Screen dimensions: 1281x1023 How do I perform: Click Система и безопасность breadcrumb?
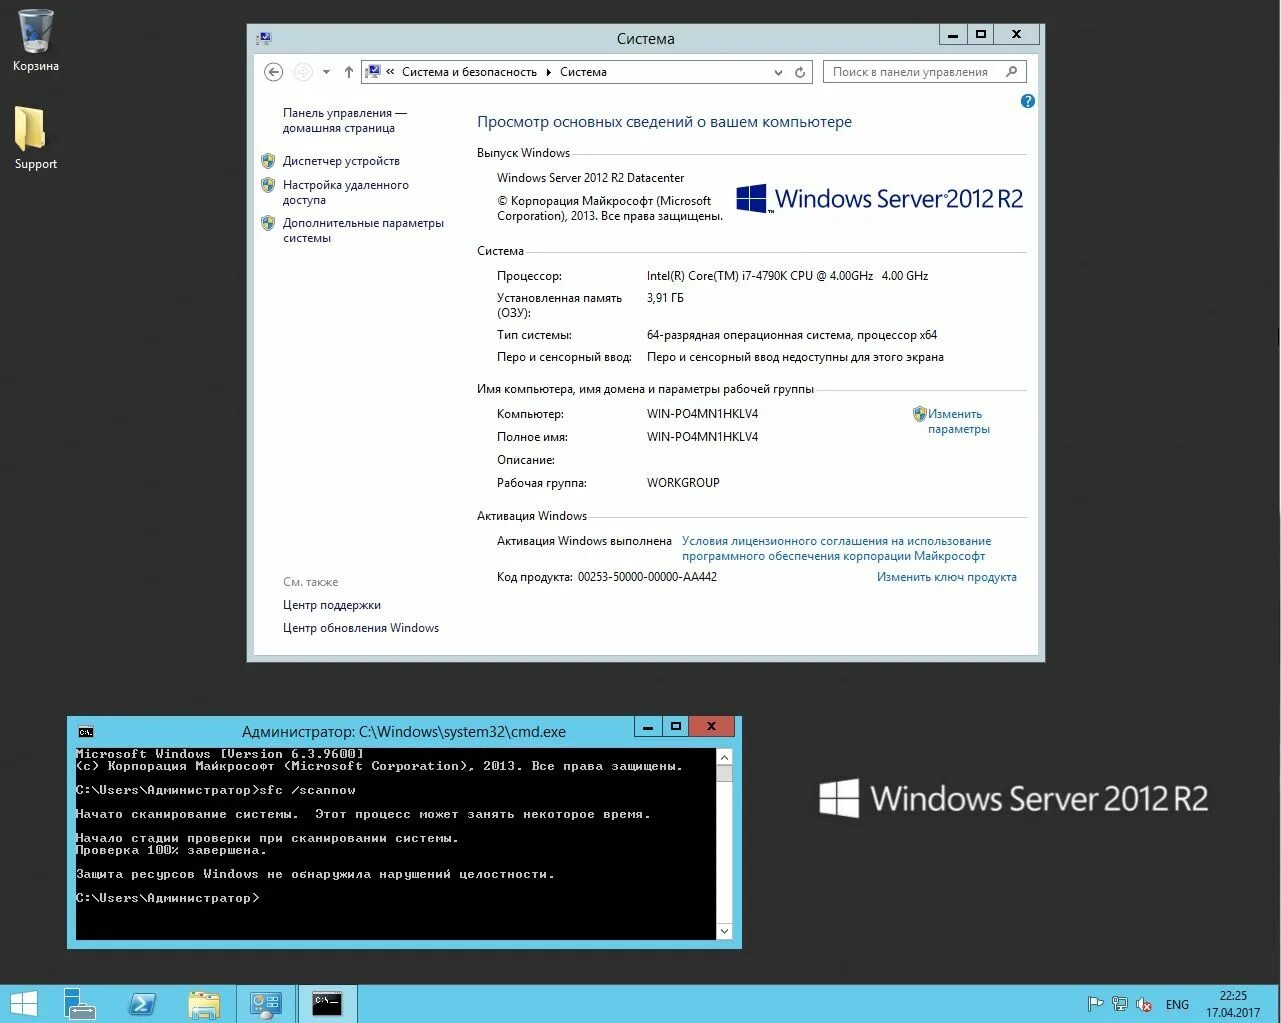pos(469,72)
